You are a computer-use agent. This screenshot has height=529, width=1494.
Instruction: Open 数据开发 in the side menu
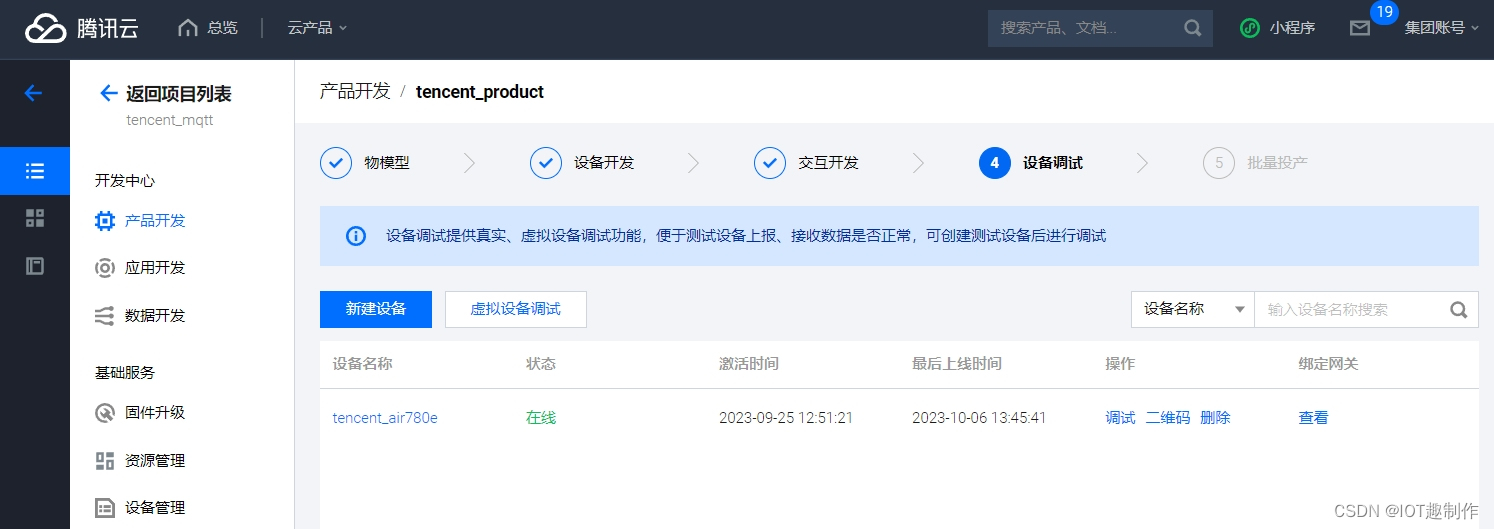[x=155, y=316]
